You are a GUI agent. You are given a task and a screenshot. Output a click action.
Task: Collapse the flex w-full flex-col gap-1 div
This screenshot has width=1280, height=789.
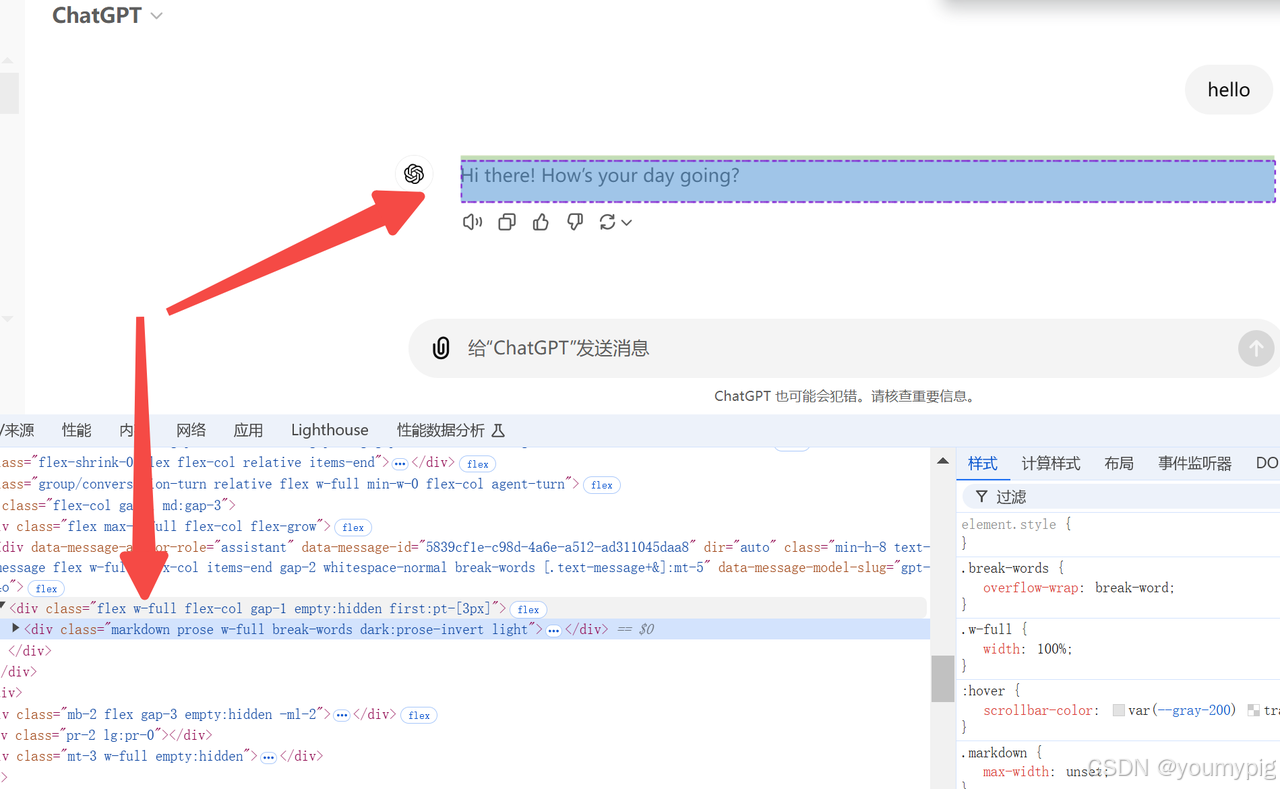pyautogui.click(x=3, y=607)
